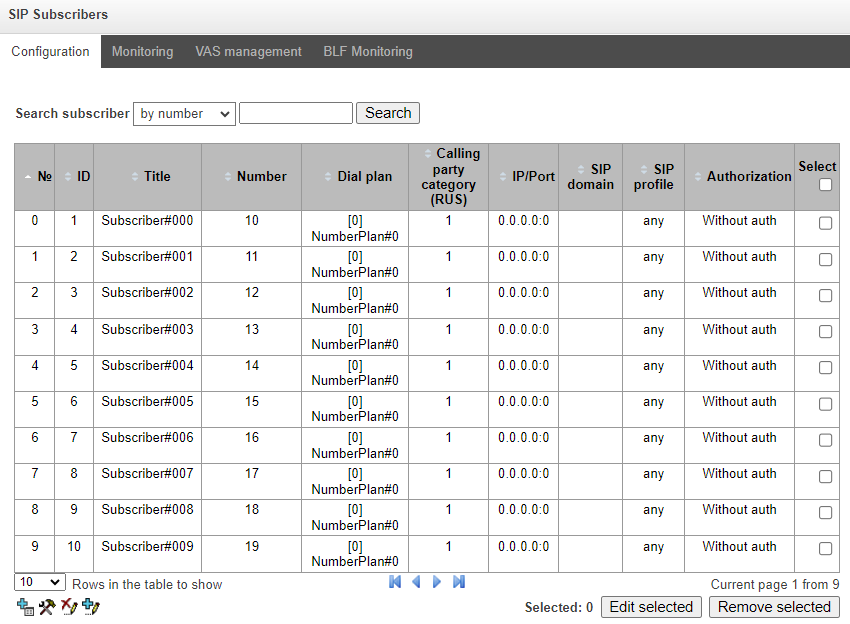
Task: Open the 'by number' search type dropdown
Action: (184, 114)
